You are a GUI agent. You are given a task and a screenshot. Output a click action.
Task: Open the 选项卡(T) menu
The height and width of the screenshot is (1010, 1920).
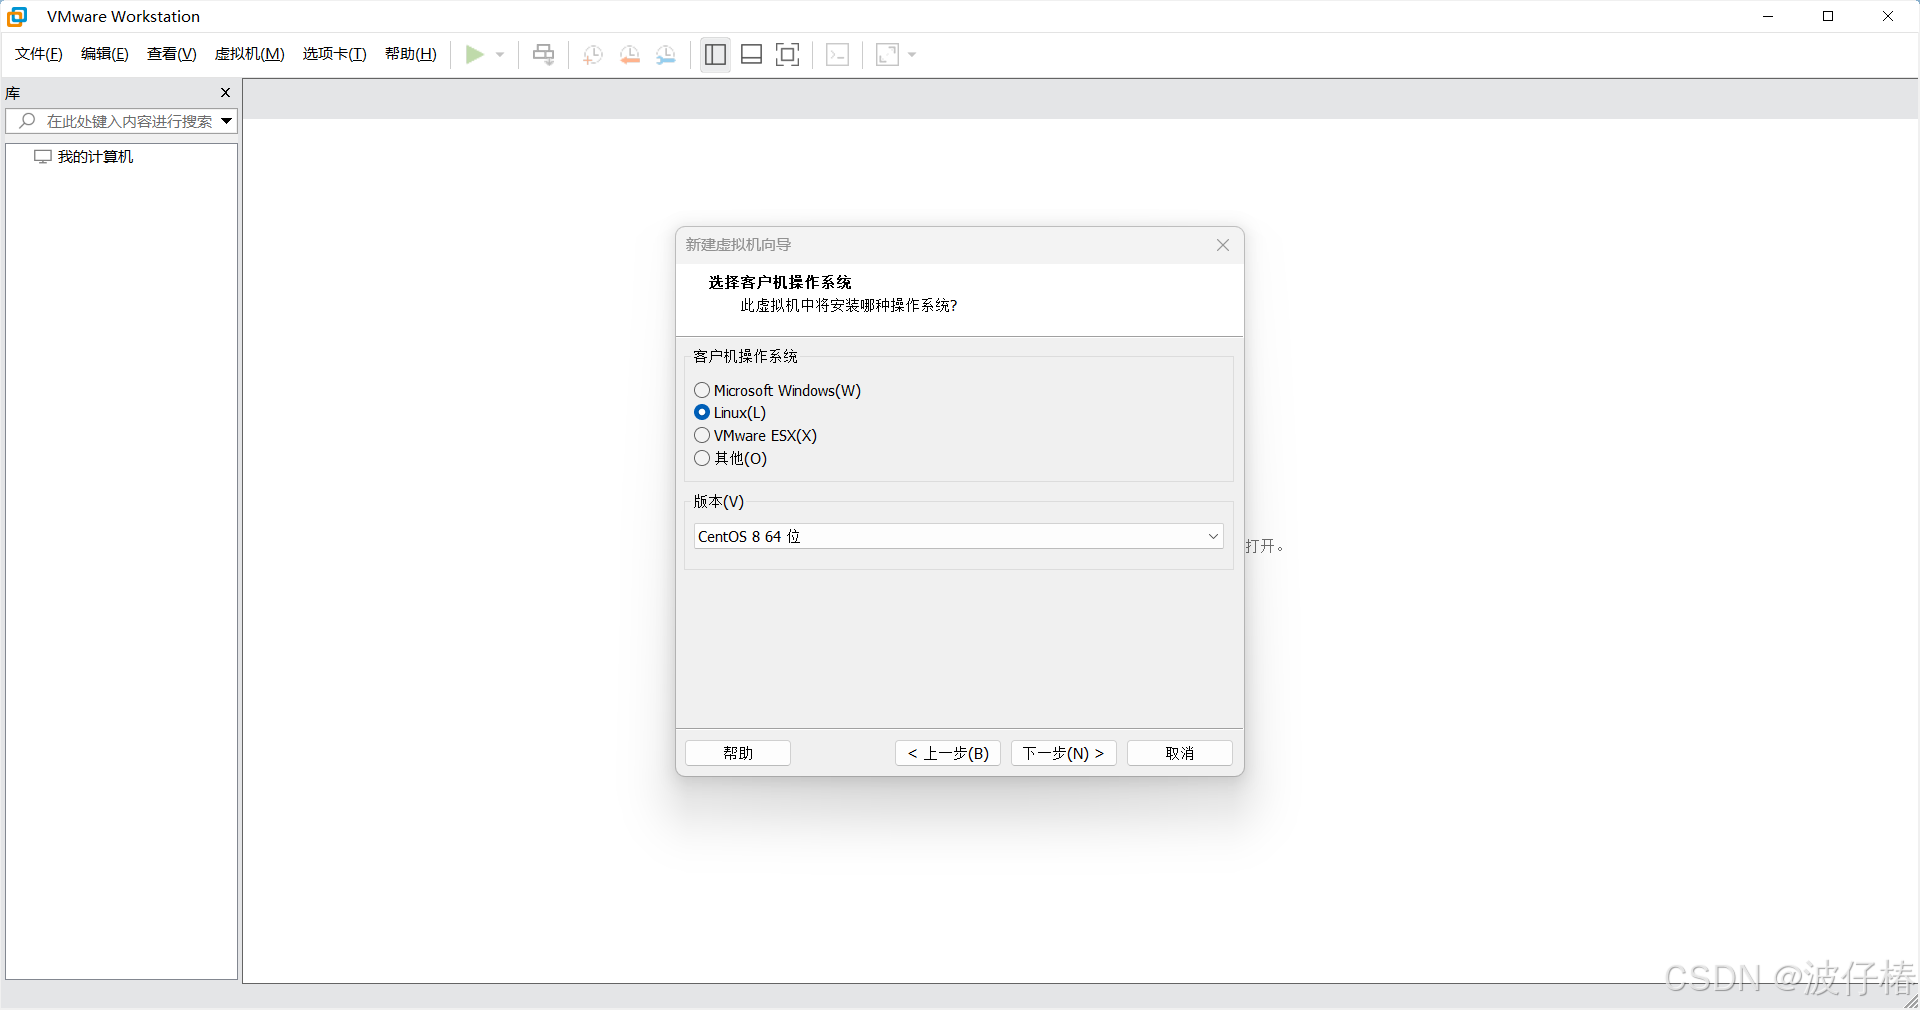click(335, 54)
